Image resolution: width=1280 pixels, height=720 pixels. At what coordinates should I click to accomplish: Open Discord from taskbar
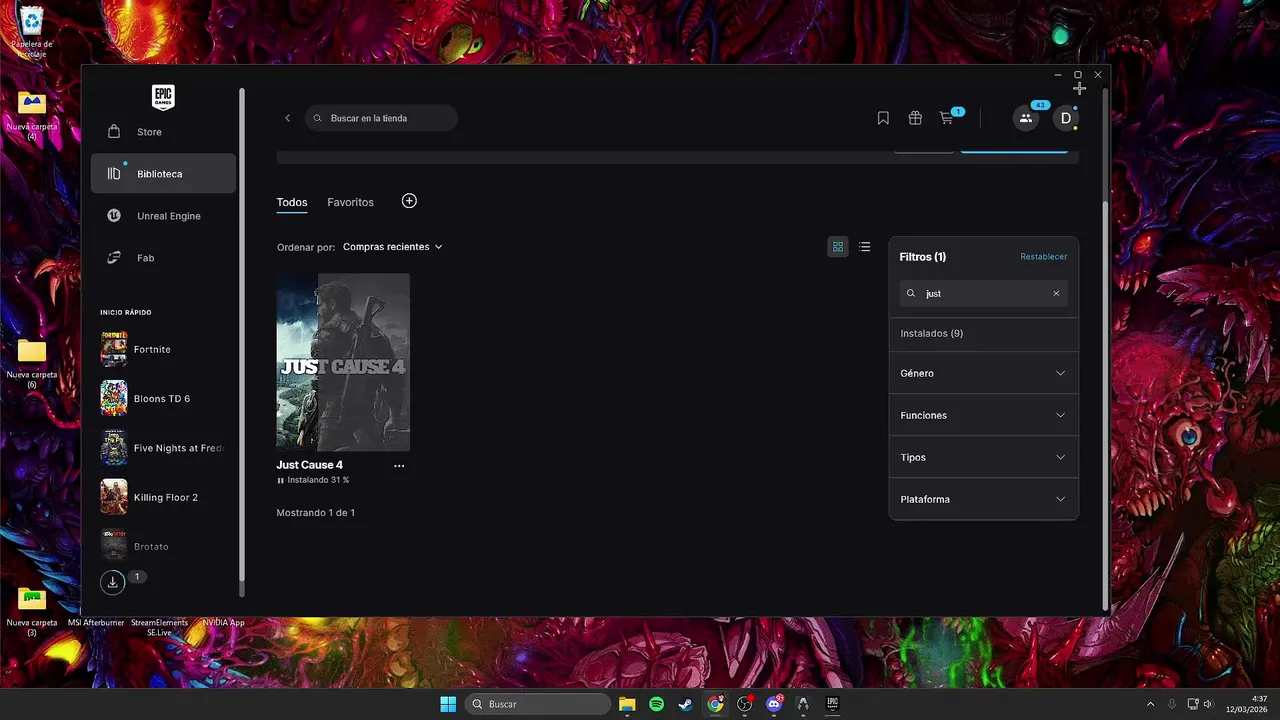[x=774, y=704]
